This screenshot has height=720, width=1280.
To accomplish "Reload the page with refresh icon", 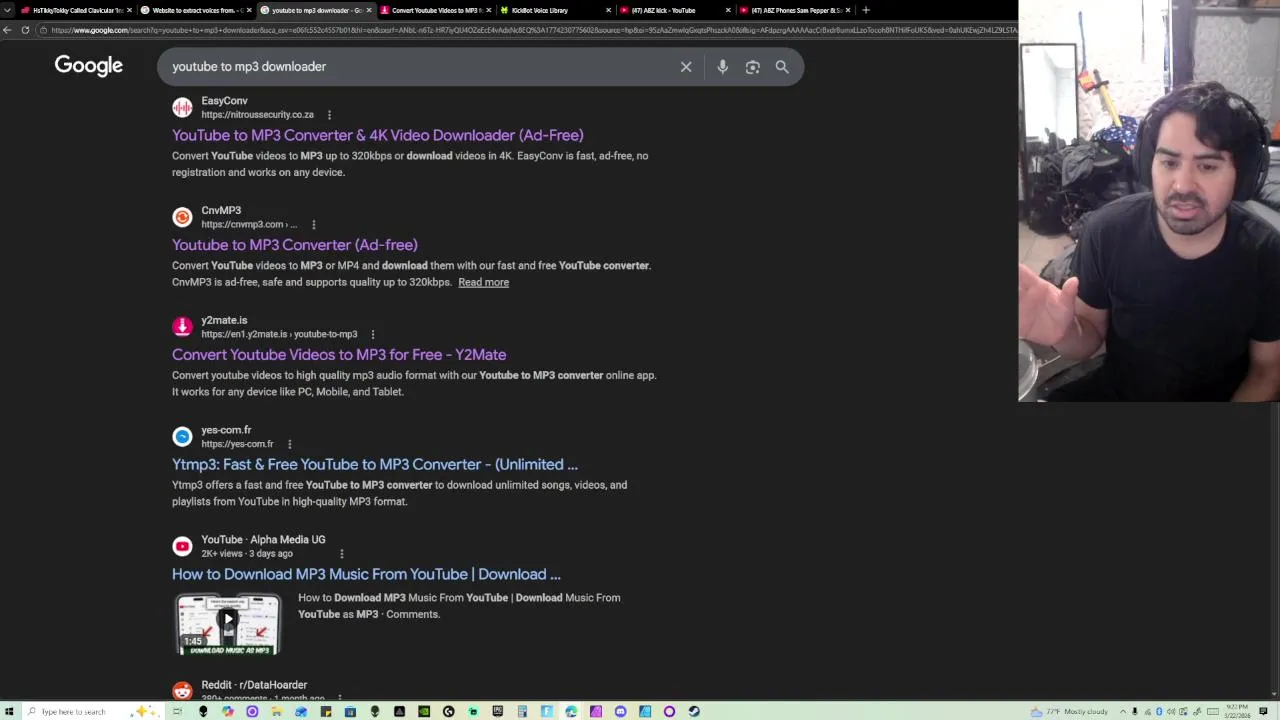I will pyautogui.click(x=25, y=30).
